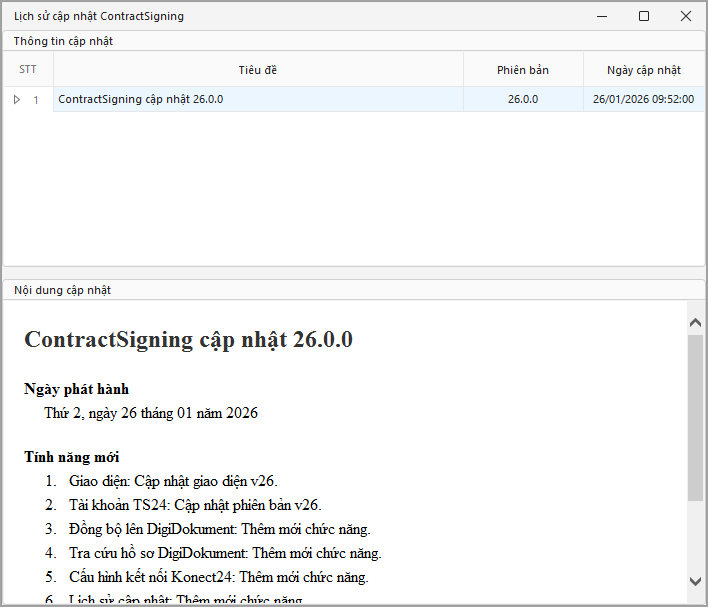Sort by the Phiên bản column header
This screenshot has width=708, height=607.
[523, 70]
